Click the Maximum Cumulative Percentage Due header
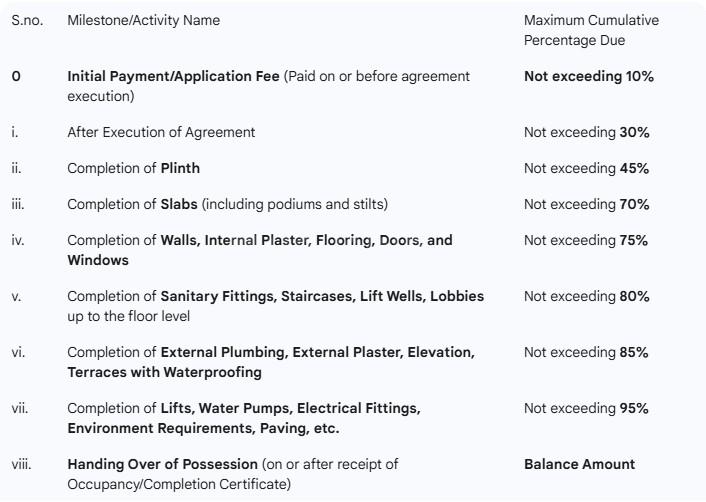Screen dimensions: 706x502 click(591, 30)
